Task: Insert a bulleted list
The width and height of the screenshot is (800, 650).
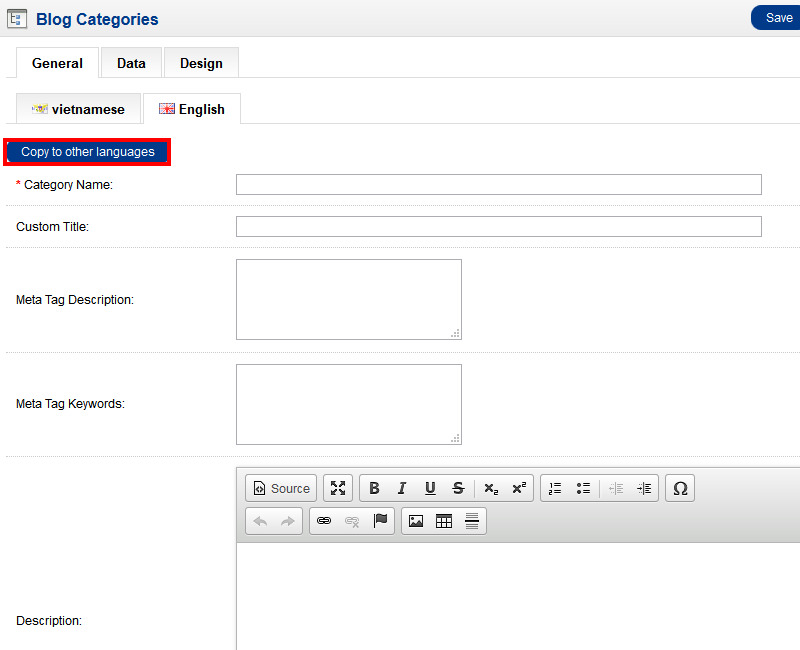Action: (x=583, y=488)
